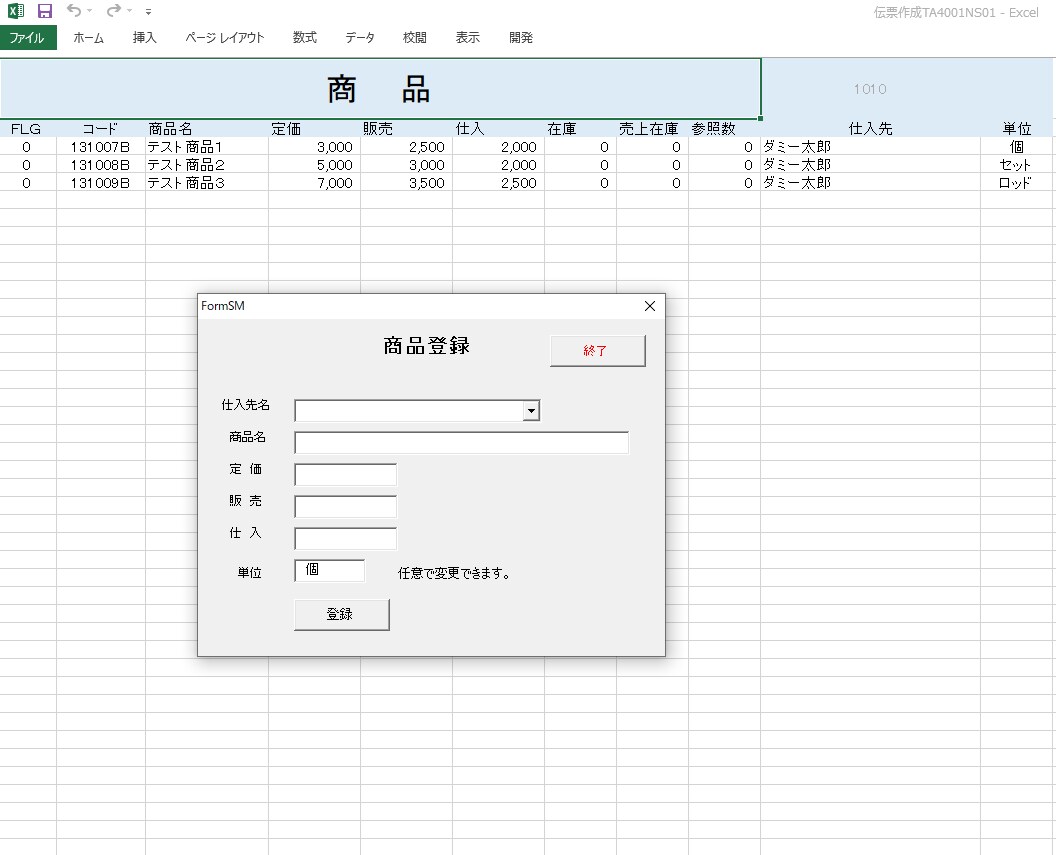Select the 販売 value 2,500 of テスト商品1
The image size is (1056, 855).
[x=407, y=147]
